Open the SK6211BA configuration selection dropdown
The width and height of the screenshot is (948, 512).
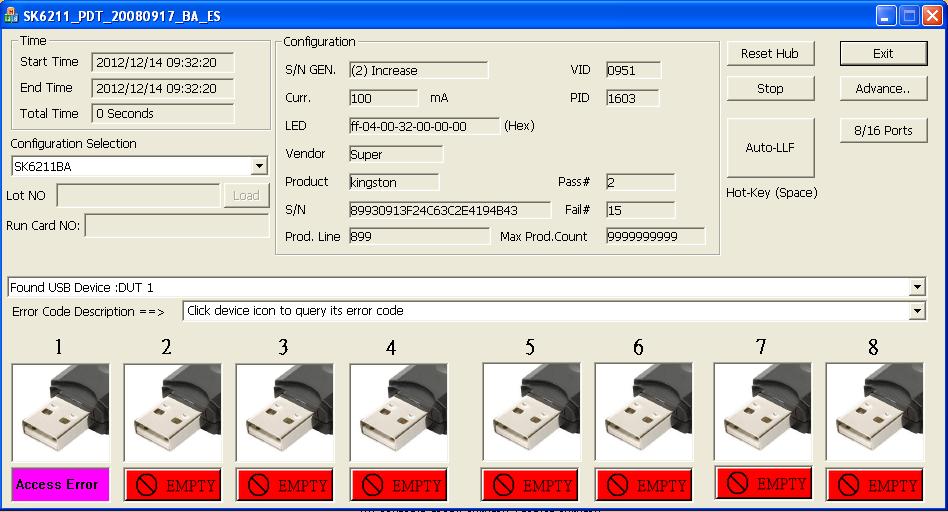[x=259, y=166]
